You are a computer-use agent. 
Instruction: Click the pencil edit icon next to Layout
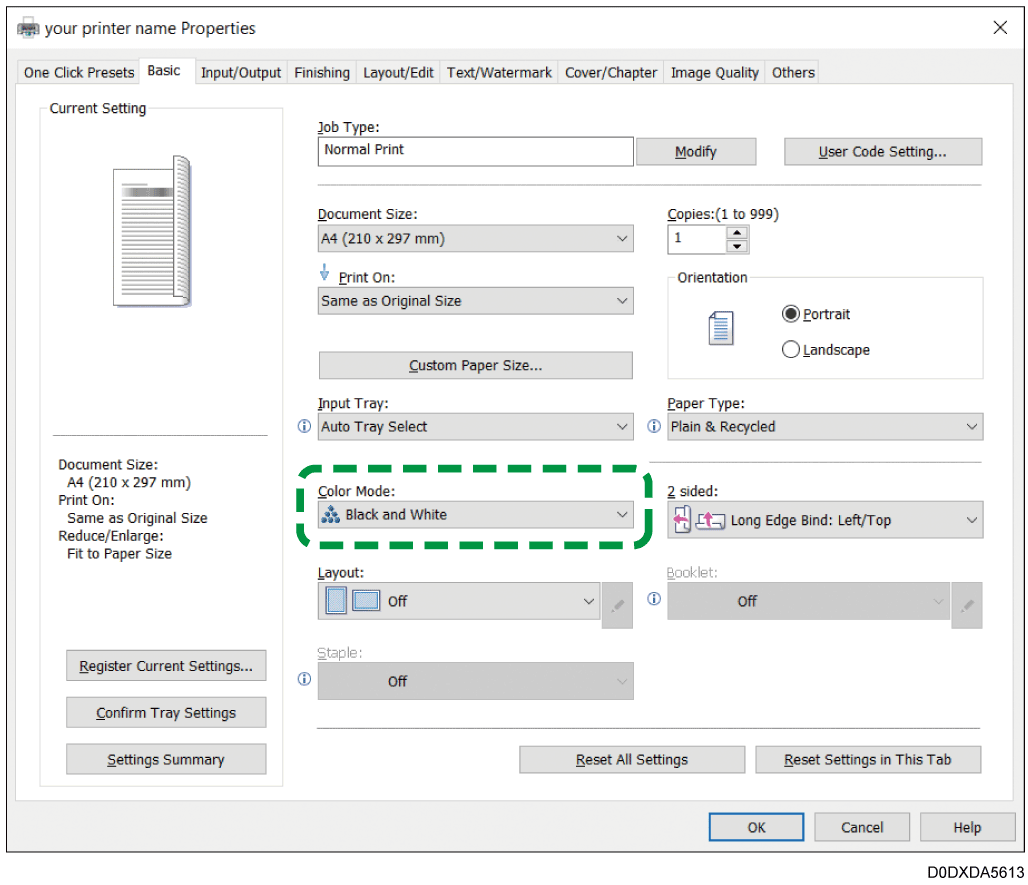[618, 605]
